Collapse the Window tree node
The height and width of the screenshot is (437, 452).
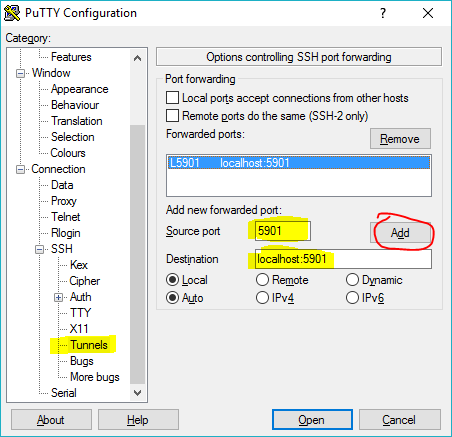(x=21, y=73)
